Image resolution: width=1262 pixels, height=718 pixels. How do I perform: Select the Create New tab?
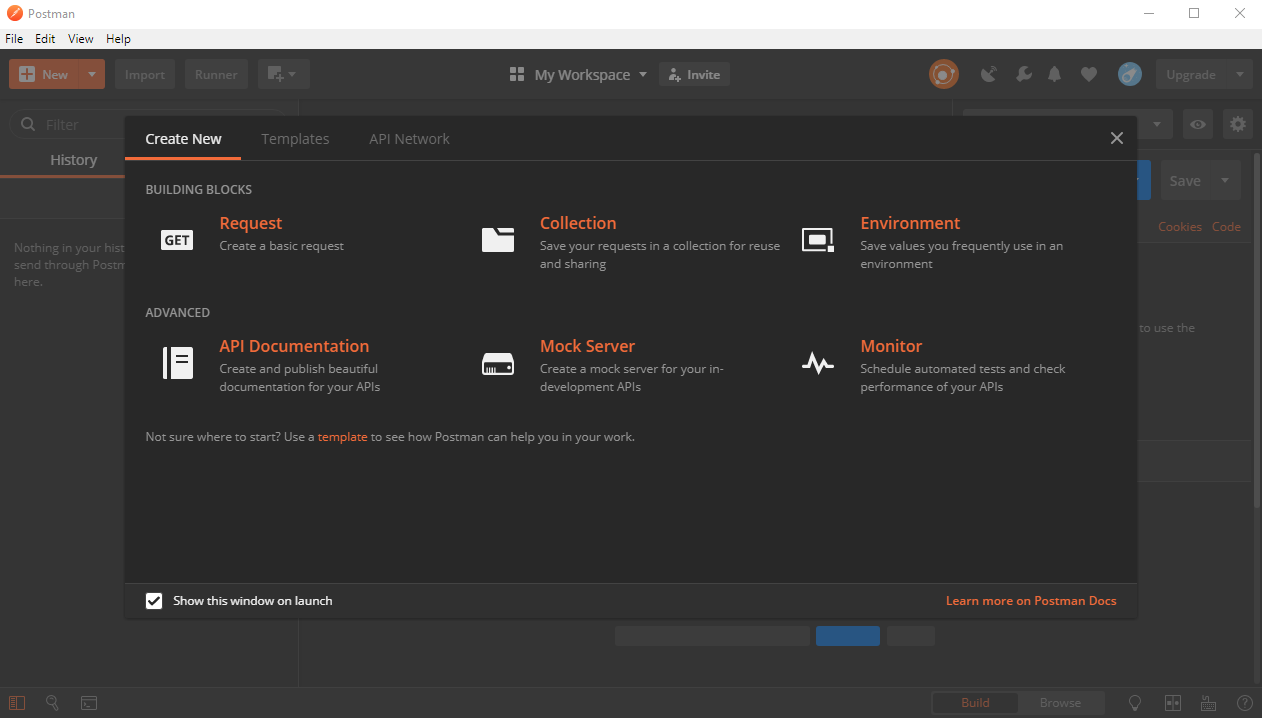click(x=183, y=139)
